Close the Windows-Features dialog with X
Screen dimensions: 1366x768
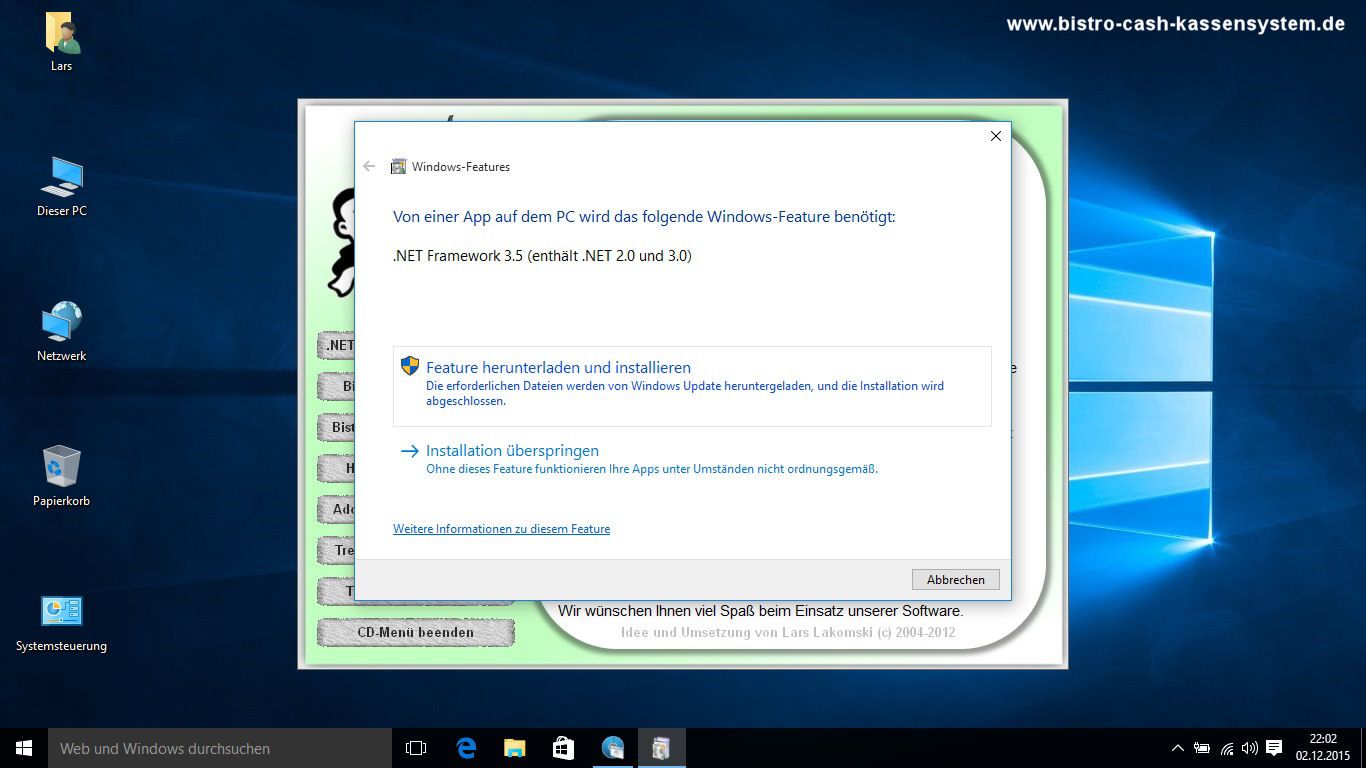tap(995, 136)
